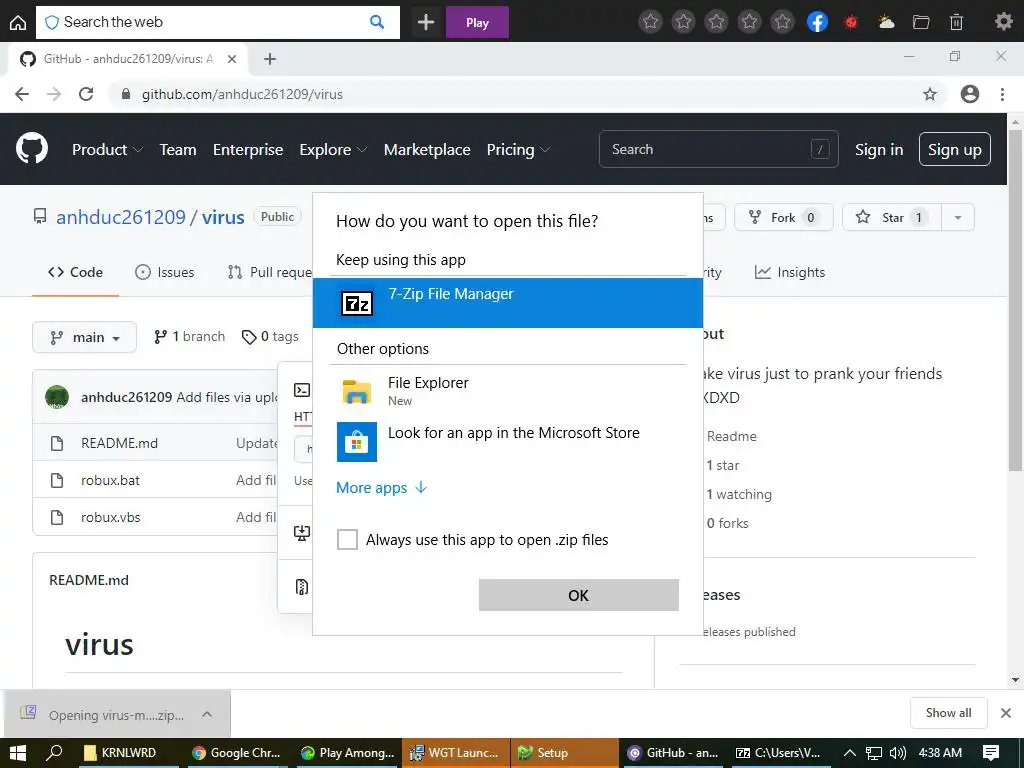Close the downloads bar
Screen dimensions: 1024x768
(x=1006, y=712)
